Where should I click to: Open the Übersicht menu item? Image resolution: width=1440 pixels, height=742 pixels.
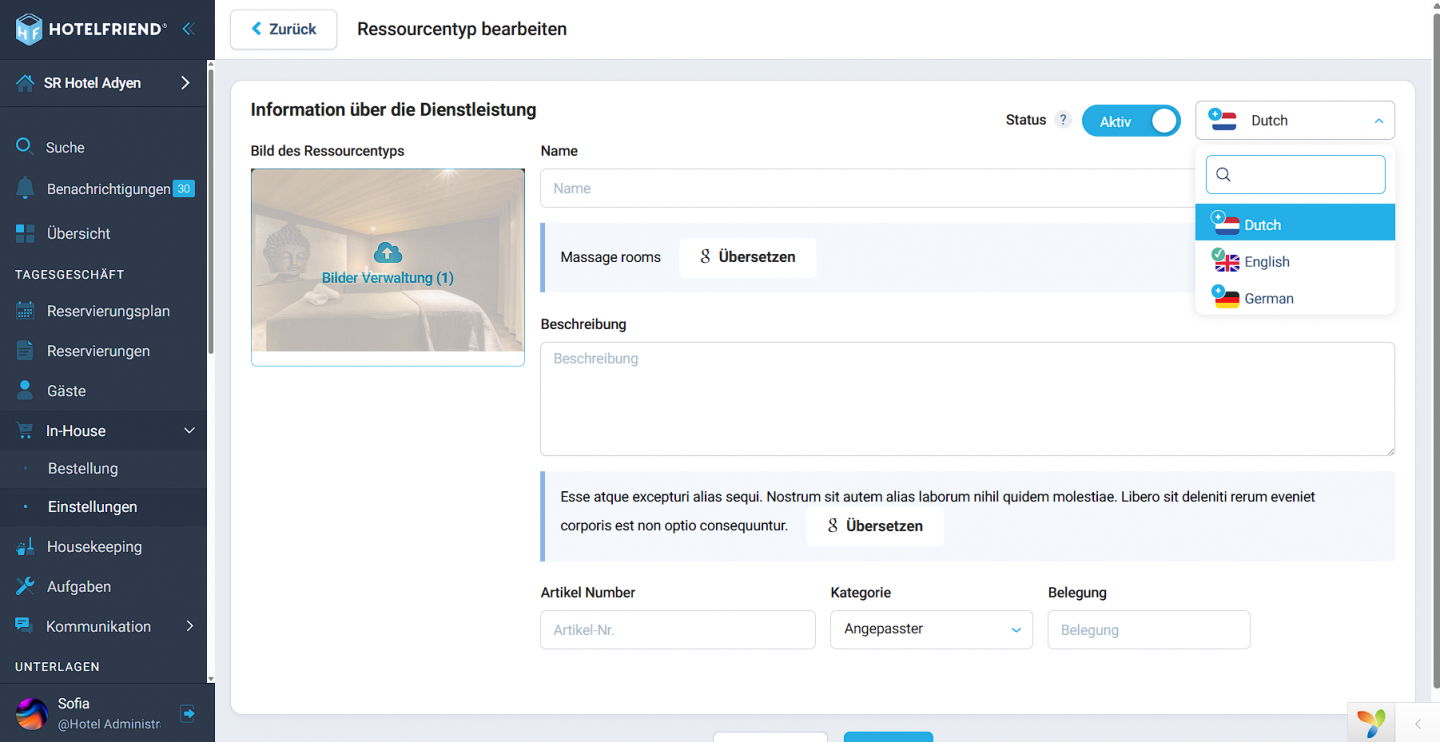click(x=79, y=233)
